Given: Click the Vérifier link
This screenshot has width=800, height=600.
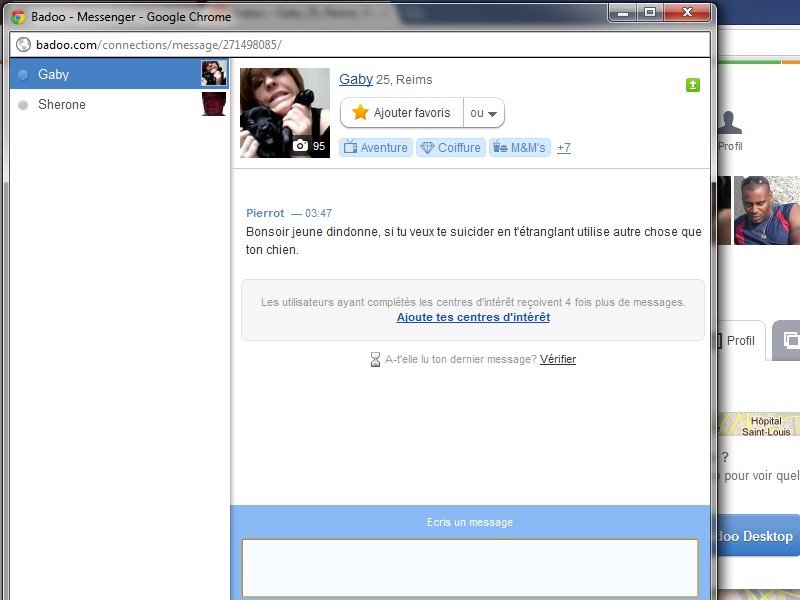Looking at the screenshot, I should pos(558,359).
